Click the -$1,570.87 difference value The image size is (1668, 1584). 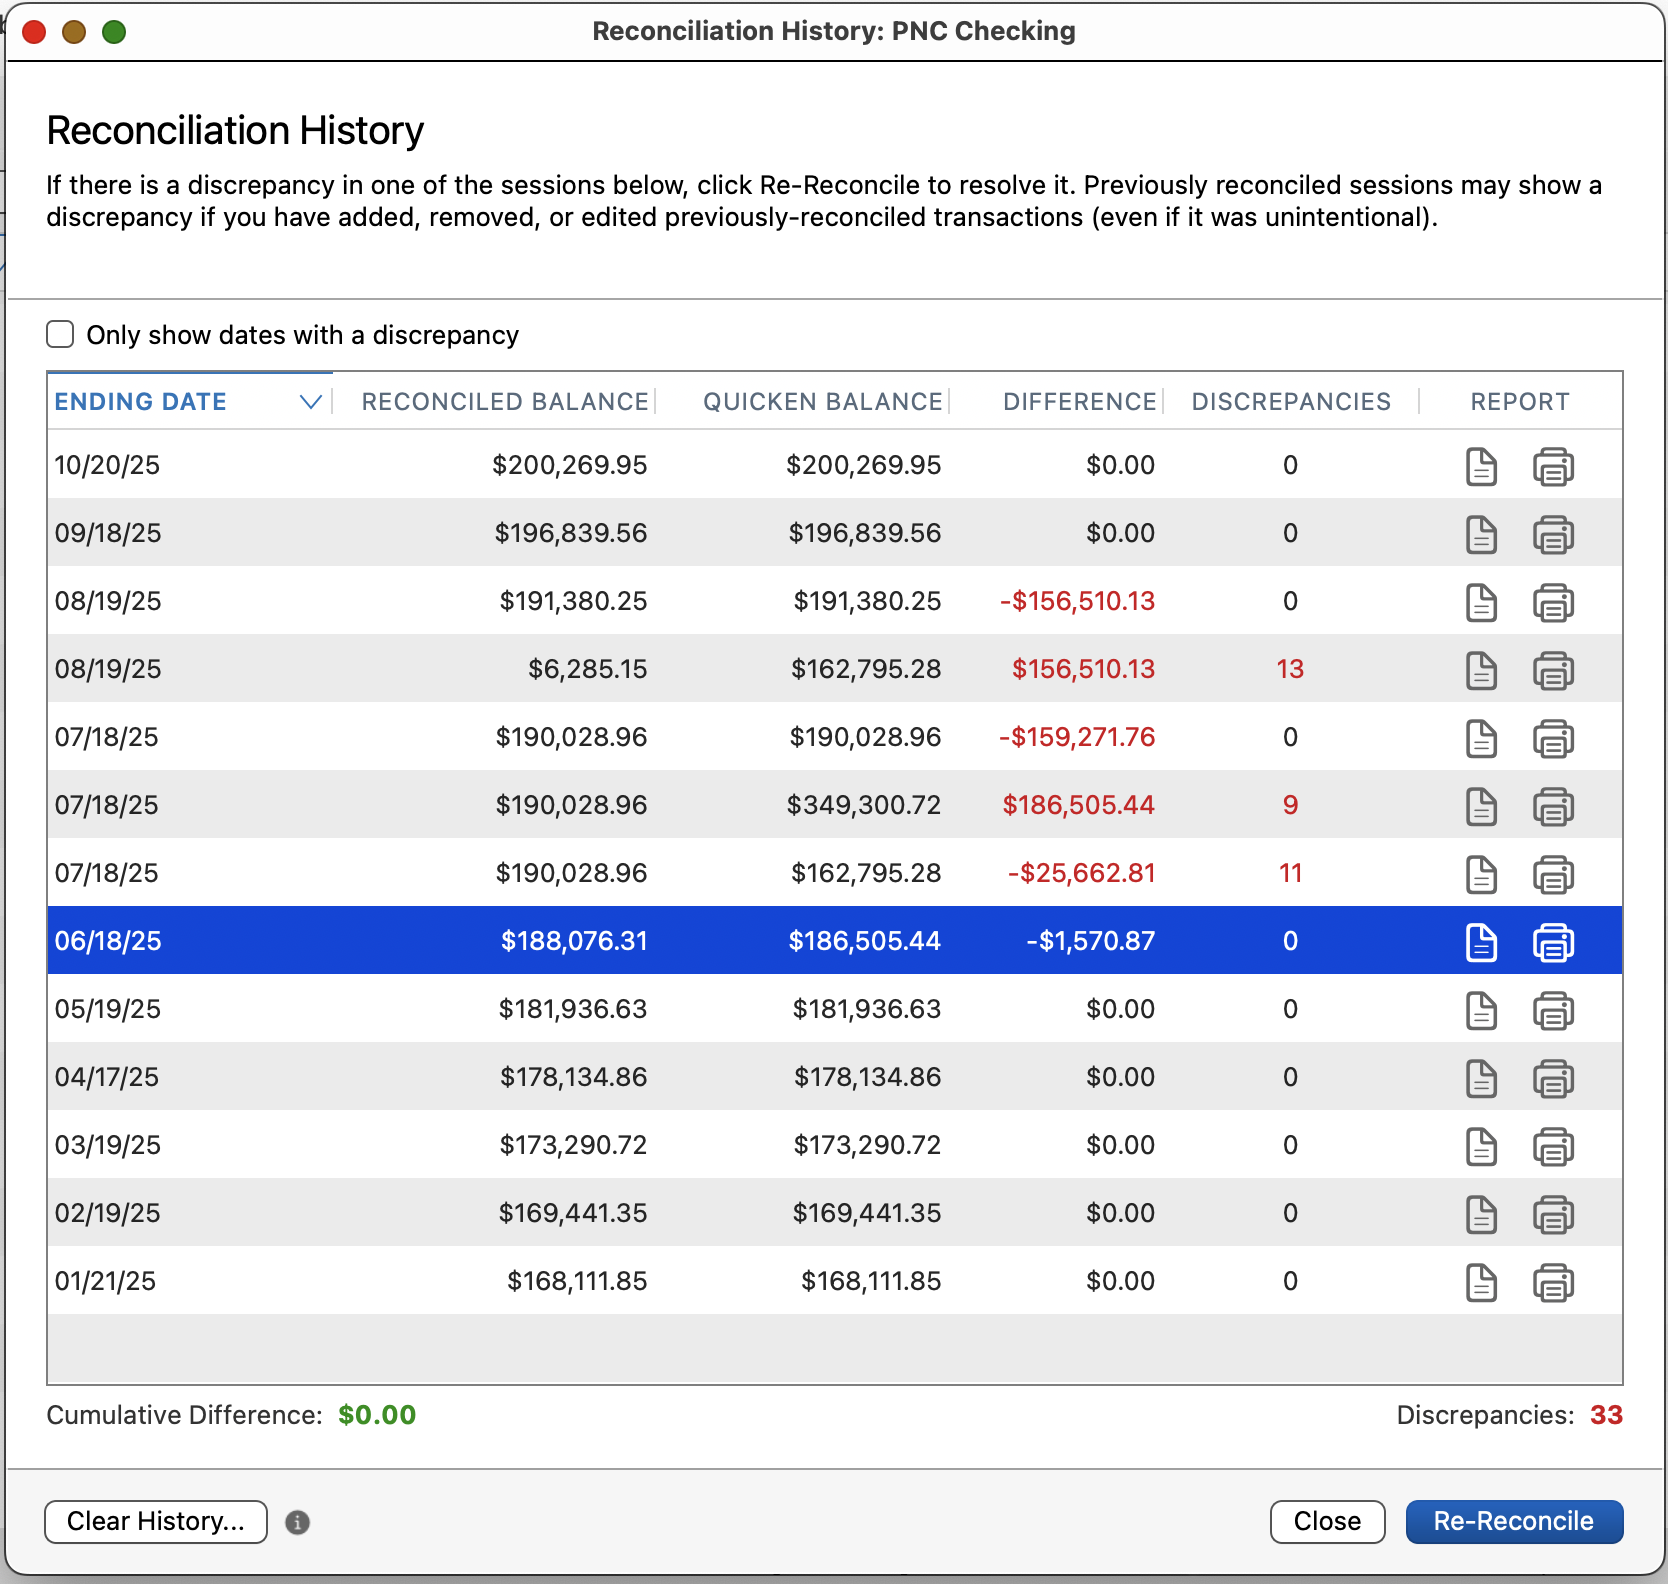(x=1091, y=941)
